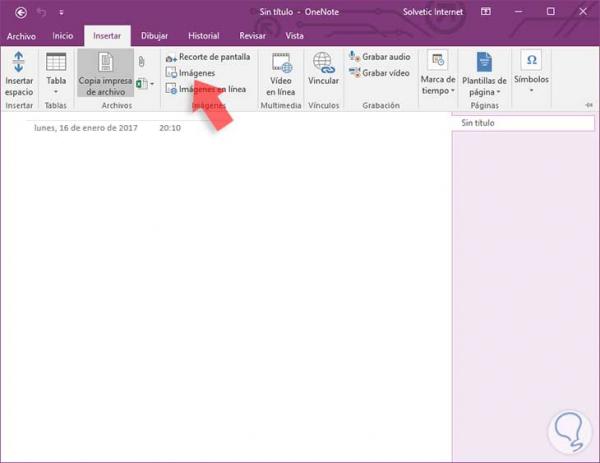Click Copia impresa de archivo icon

(x=106, y=62)
